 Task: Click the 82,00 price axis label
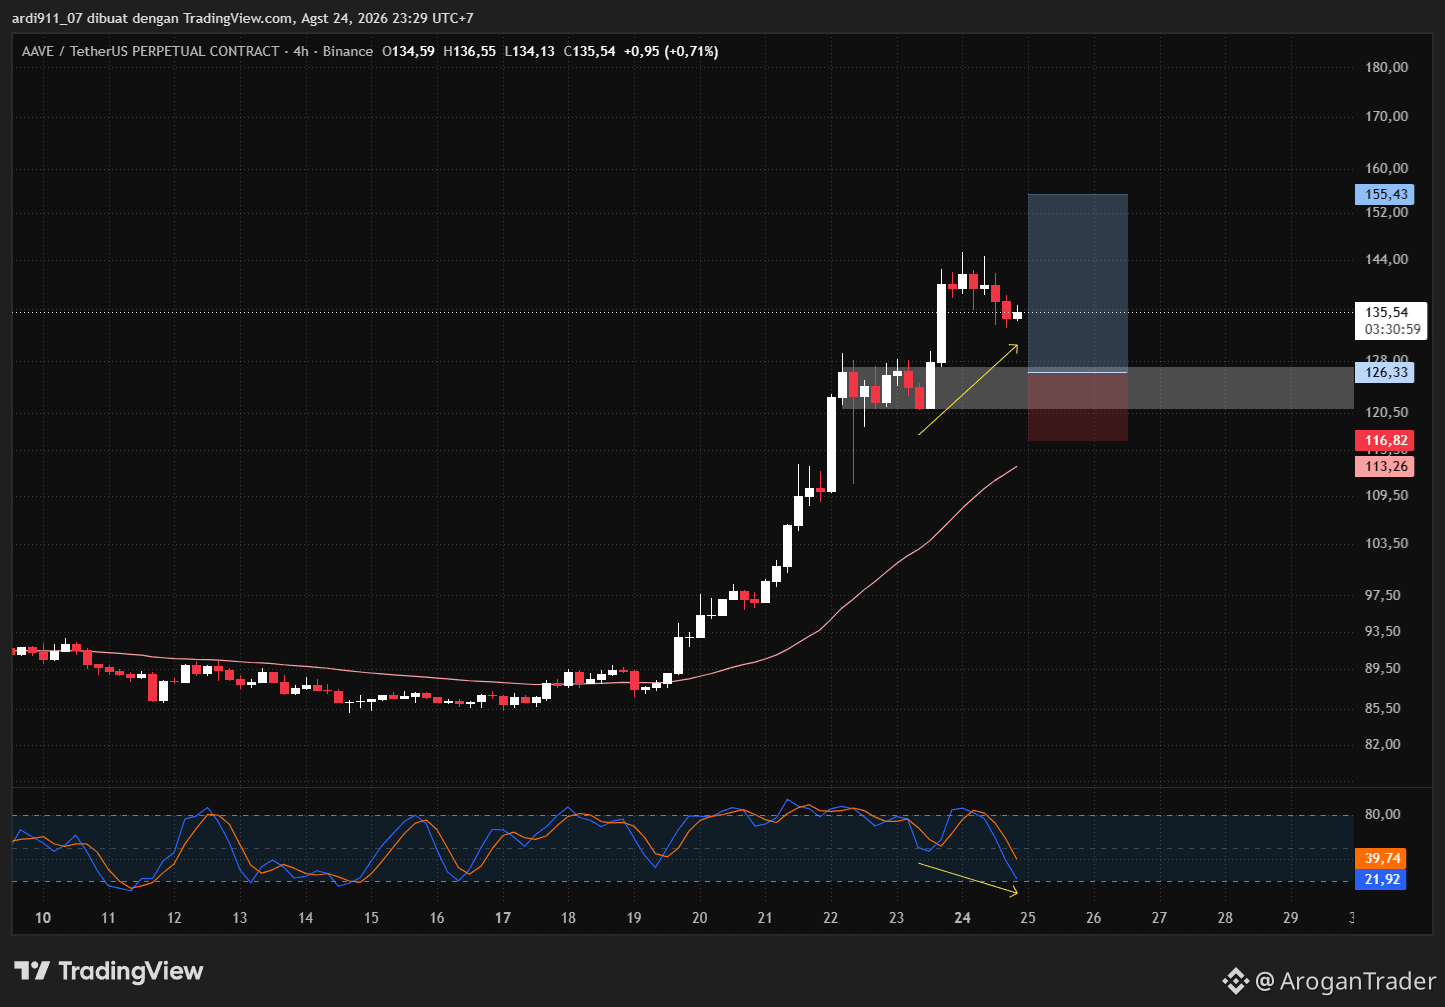tap(1383, 745)
